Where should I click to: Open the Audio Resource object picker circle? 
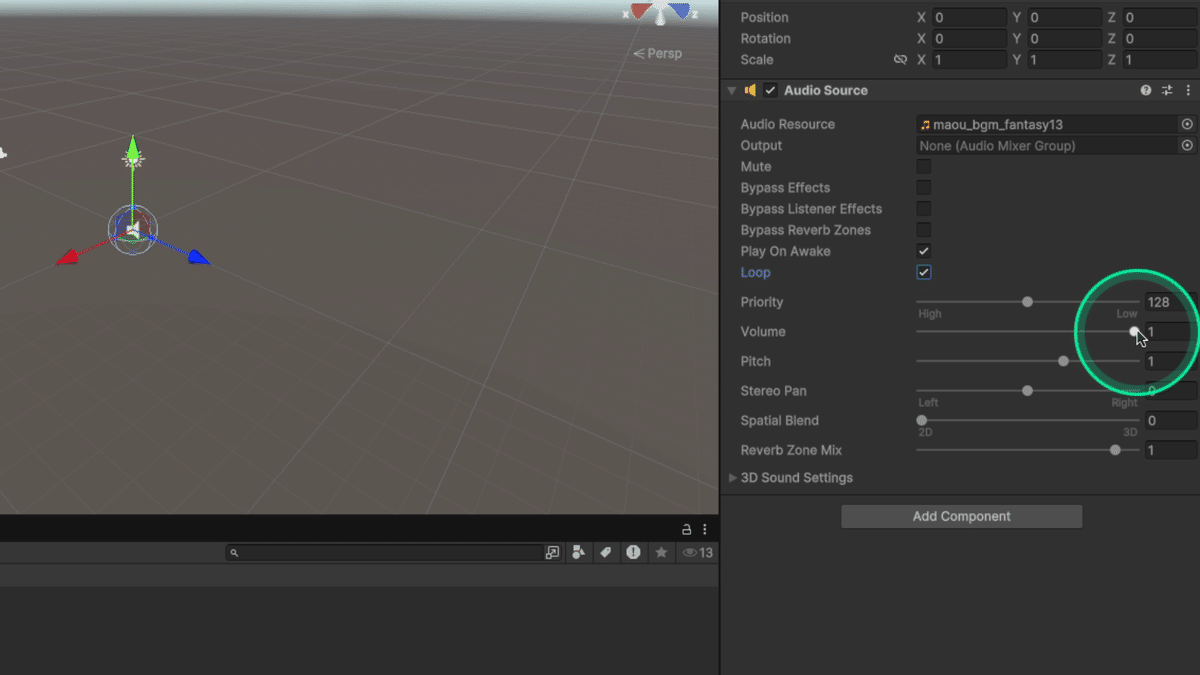click(1187, 124)
